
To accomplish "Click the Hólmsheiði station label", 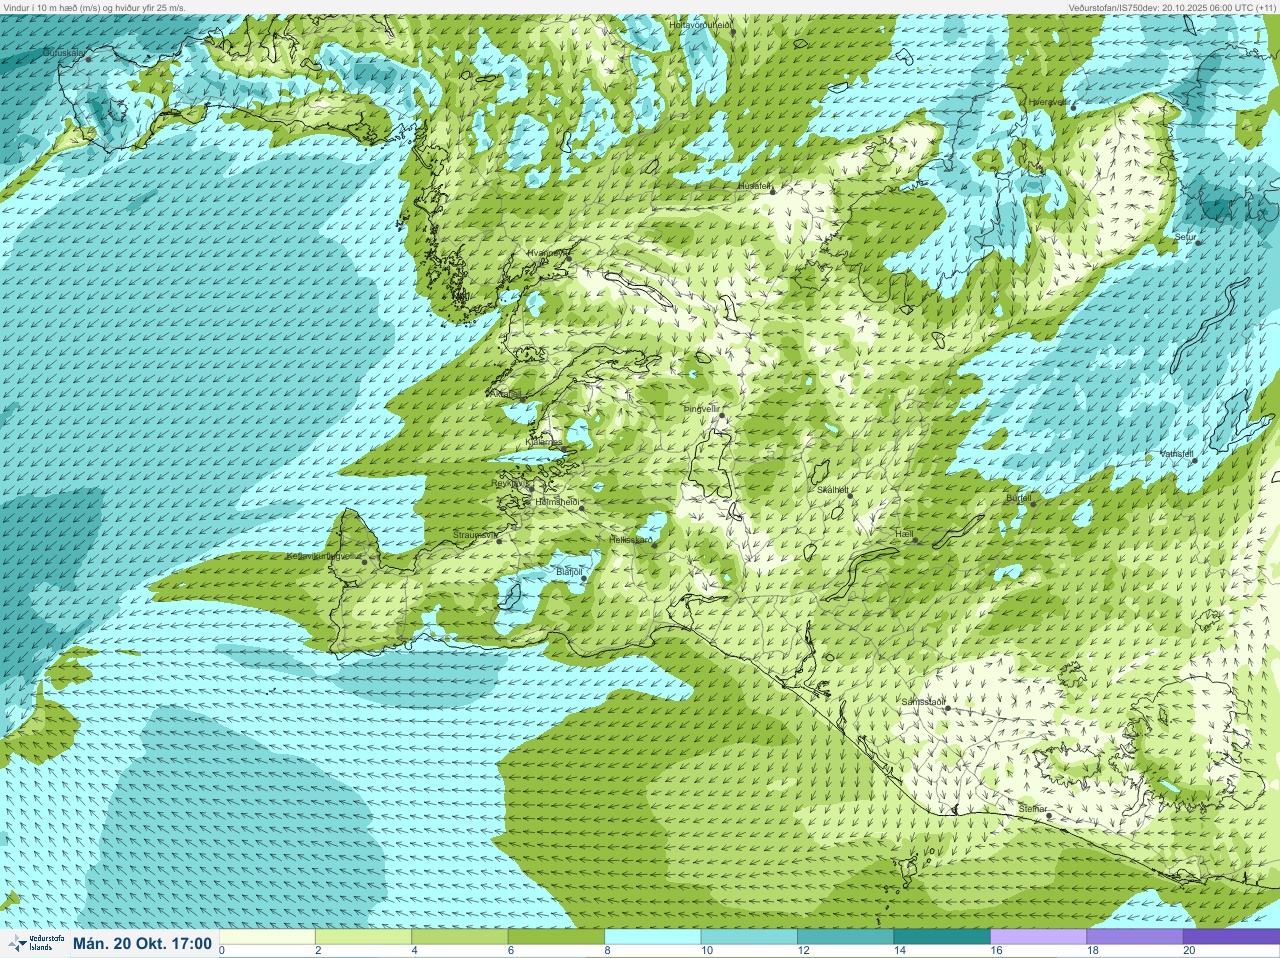I will coord(557,501).
